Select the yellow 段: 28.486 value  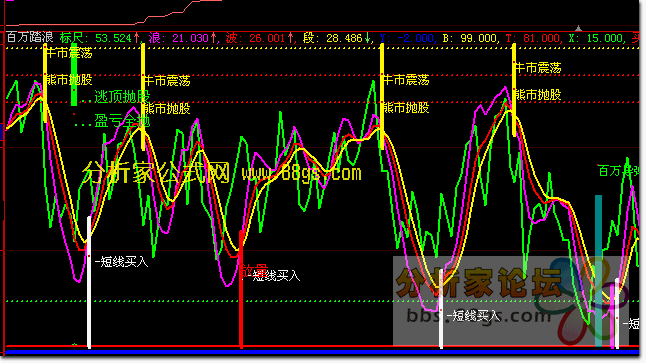point(336,38)
